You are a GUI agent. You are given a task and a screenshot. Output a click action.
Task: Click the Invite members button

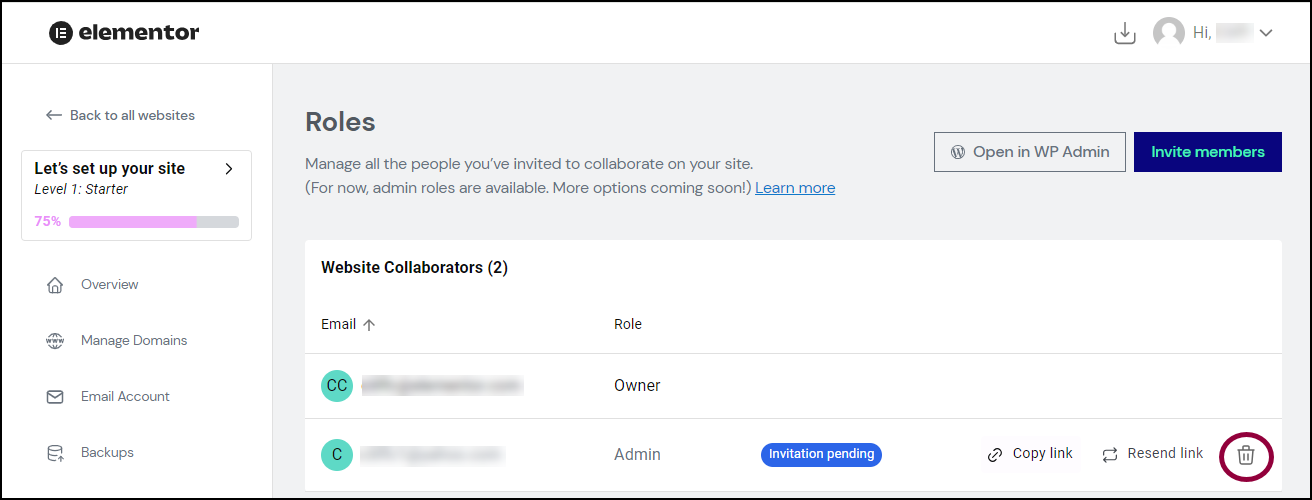pos(1208,152)
